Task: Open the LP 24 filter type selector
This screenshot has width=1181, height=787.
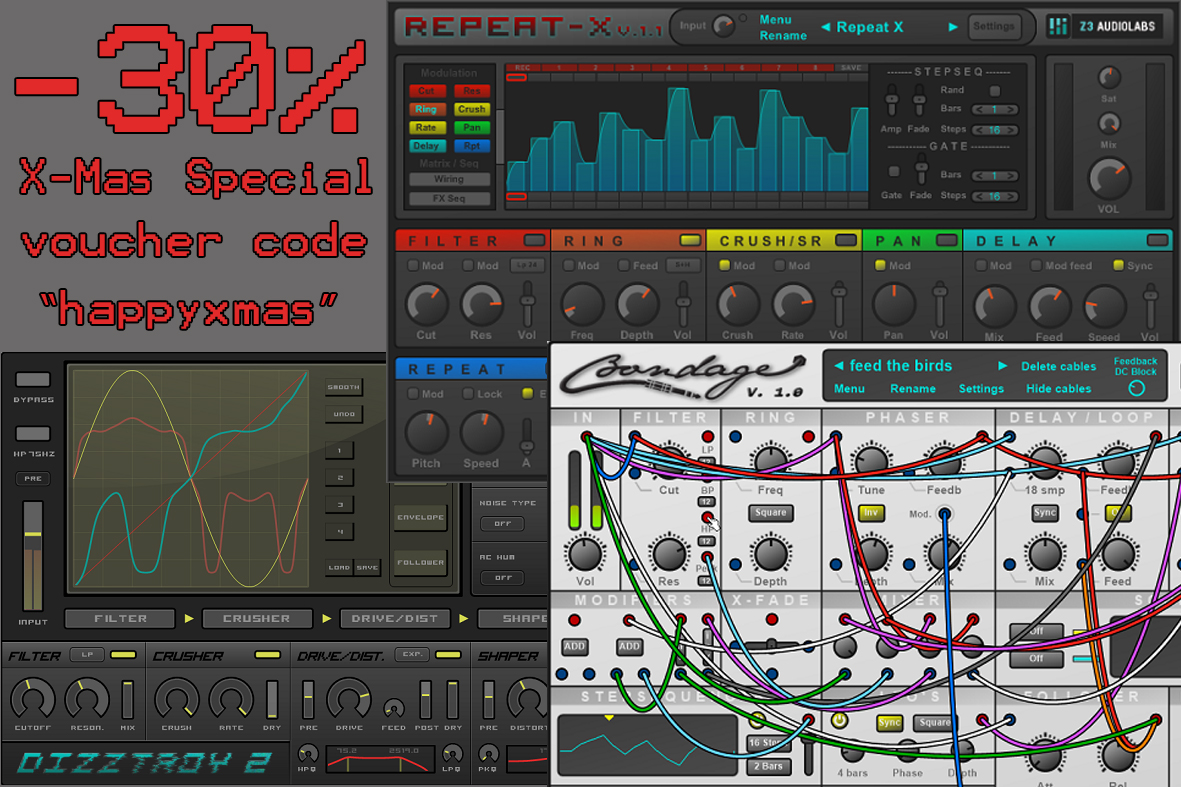Action: click(527, 265)
